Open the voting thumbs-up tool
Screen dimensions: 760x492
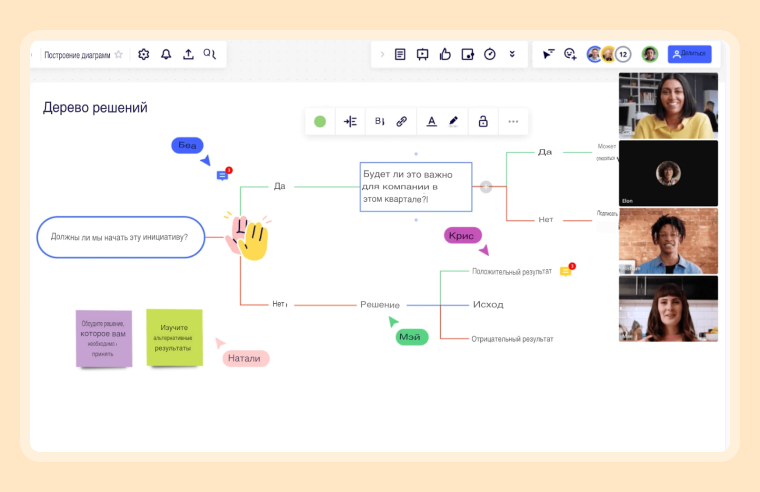pos(445,54)
